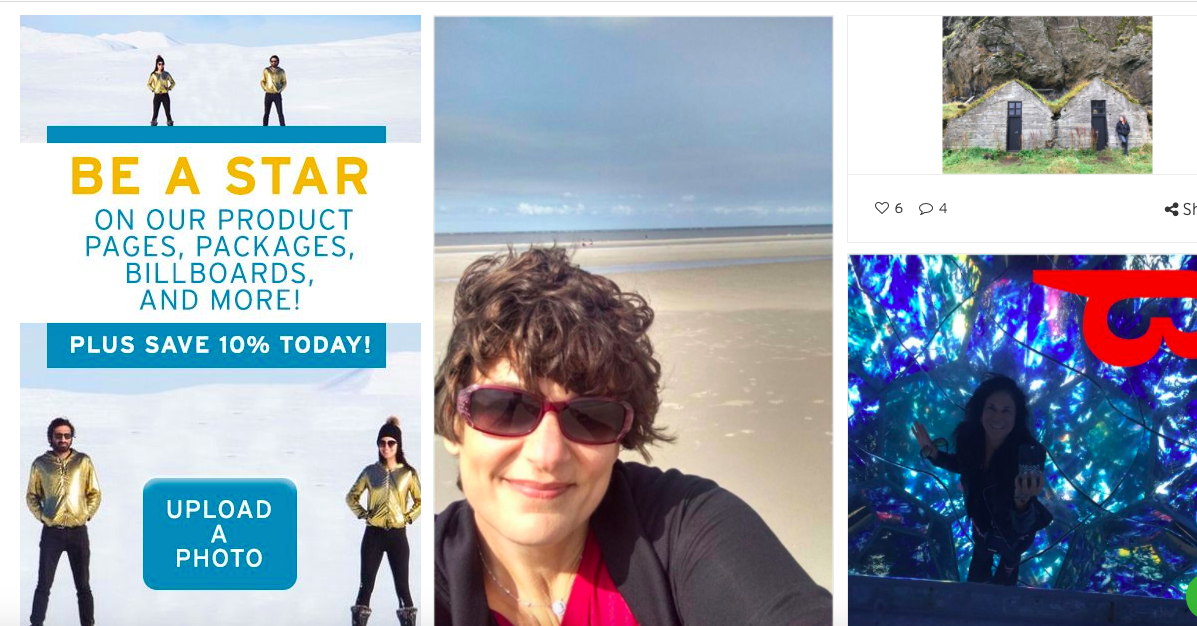1197x626 pixels.
Task: Like the turf houses photo with heart icon
Action: click(882, 208)
